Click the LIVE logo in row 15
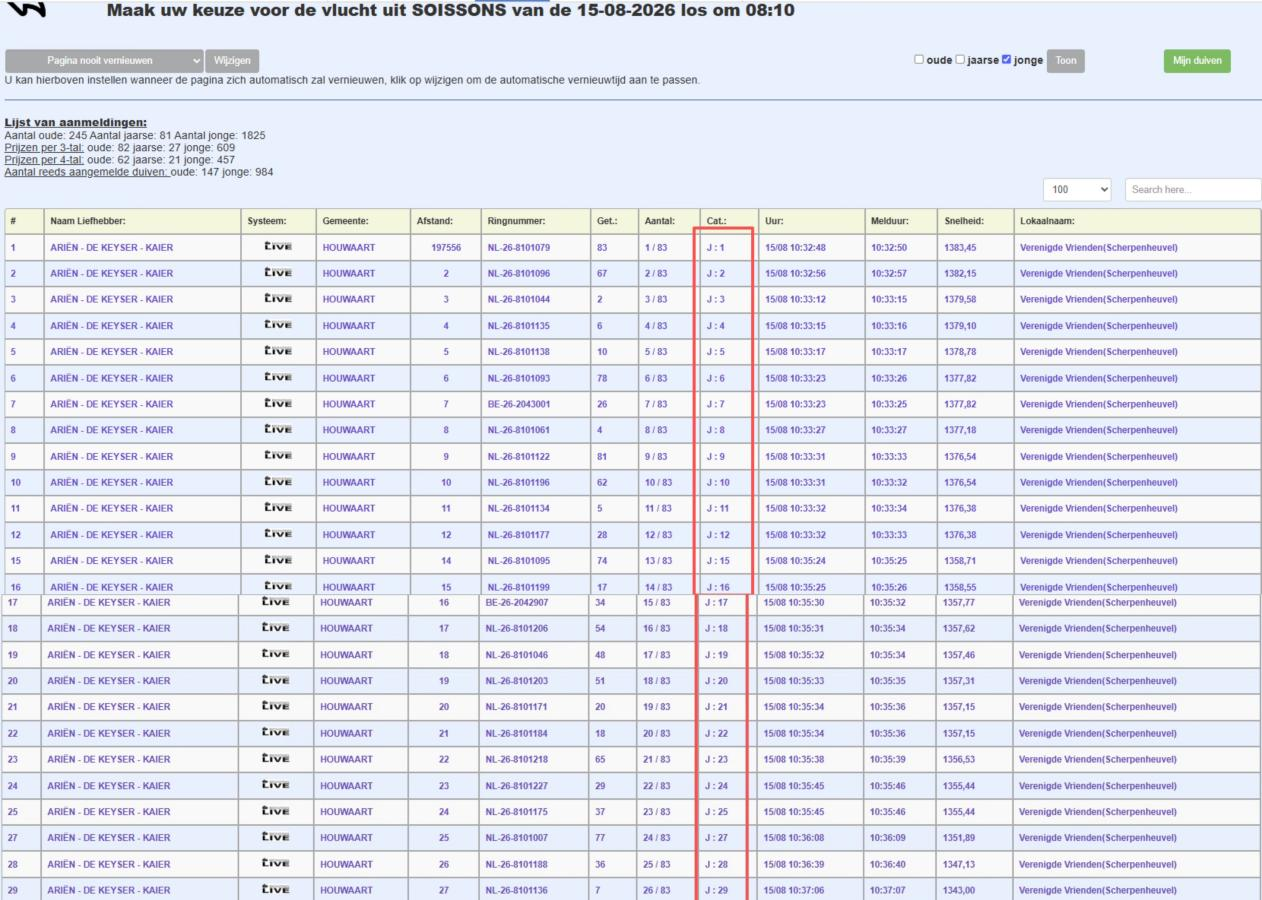The width and height of the screenshot is (1262, 900). (x=276, y=560)
